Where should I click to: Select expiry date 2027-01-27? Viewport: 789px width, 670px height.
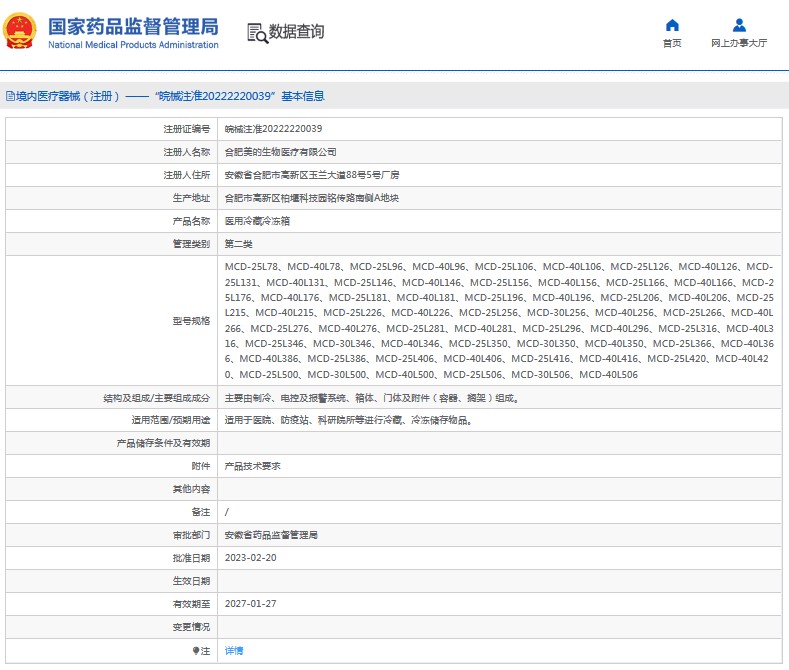pyautogui.click(x=251, y=604)
